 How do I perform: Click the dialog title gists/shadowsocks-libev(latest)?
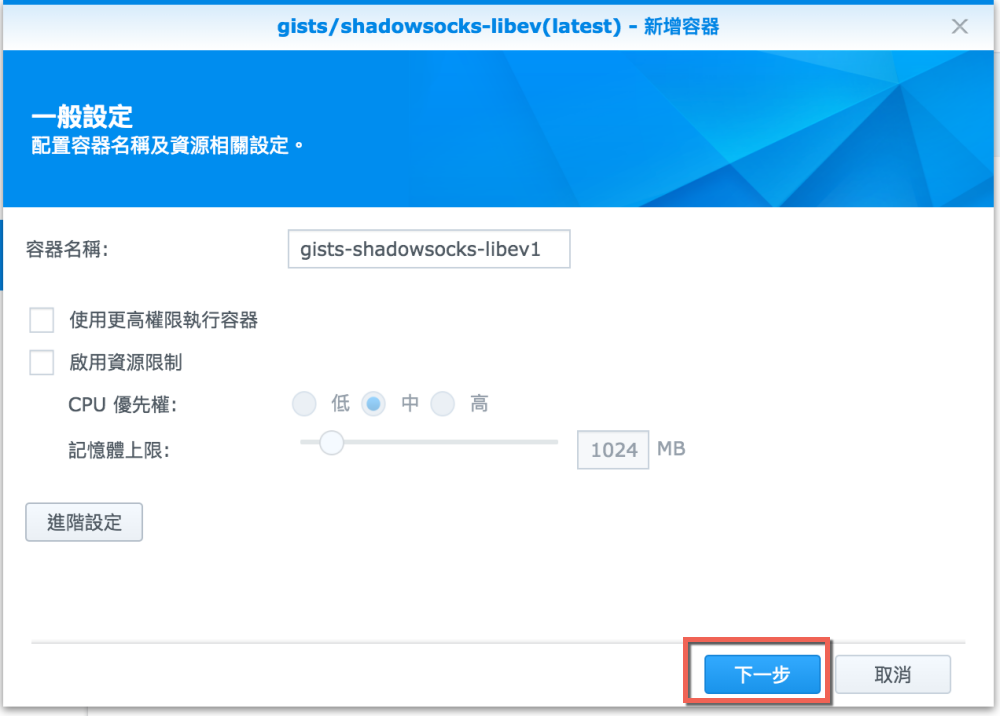point(449,26)
